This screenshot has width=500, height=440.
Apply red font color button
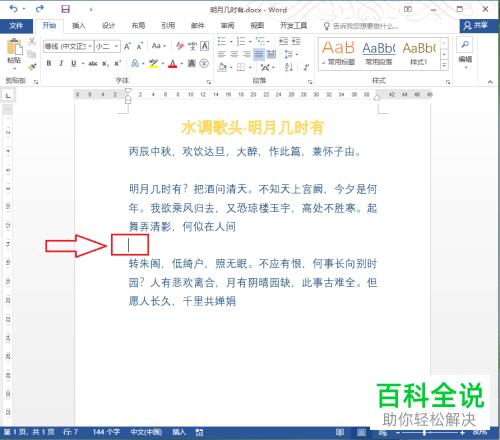point(173,63)
